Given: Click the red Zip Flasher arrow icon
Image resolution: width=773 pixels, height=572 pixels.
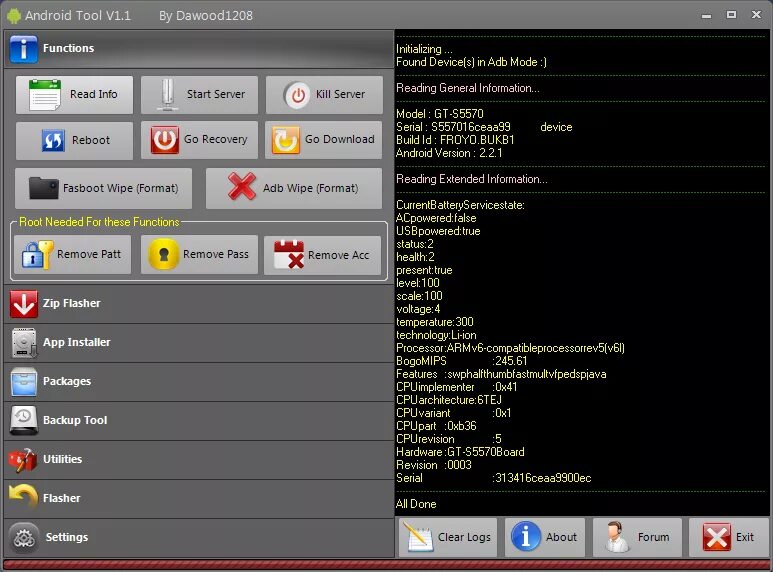Looking at the screenshot, I should (23, 303).
